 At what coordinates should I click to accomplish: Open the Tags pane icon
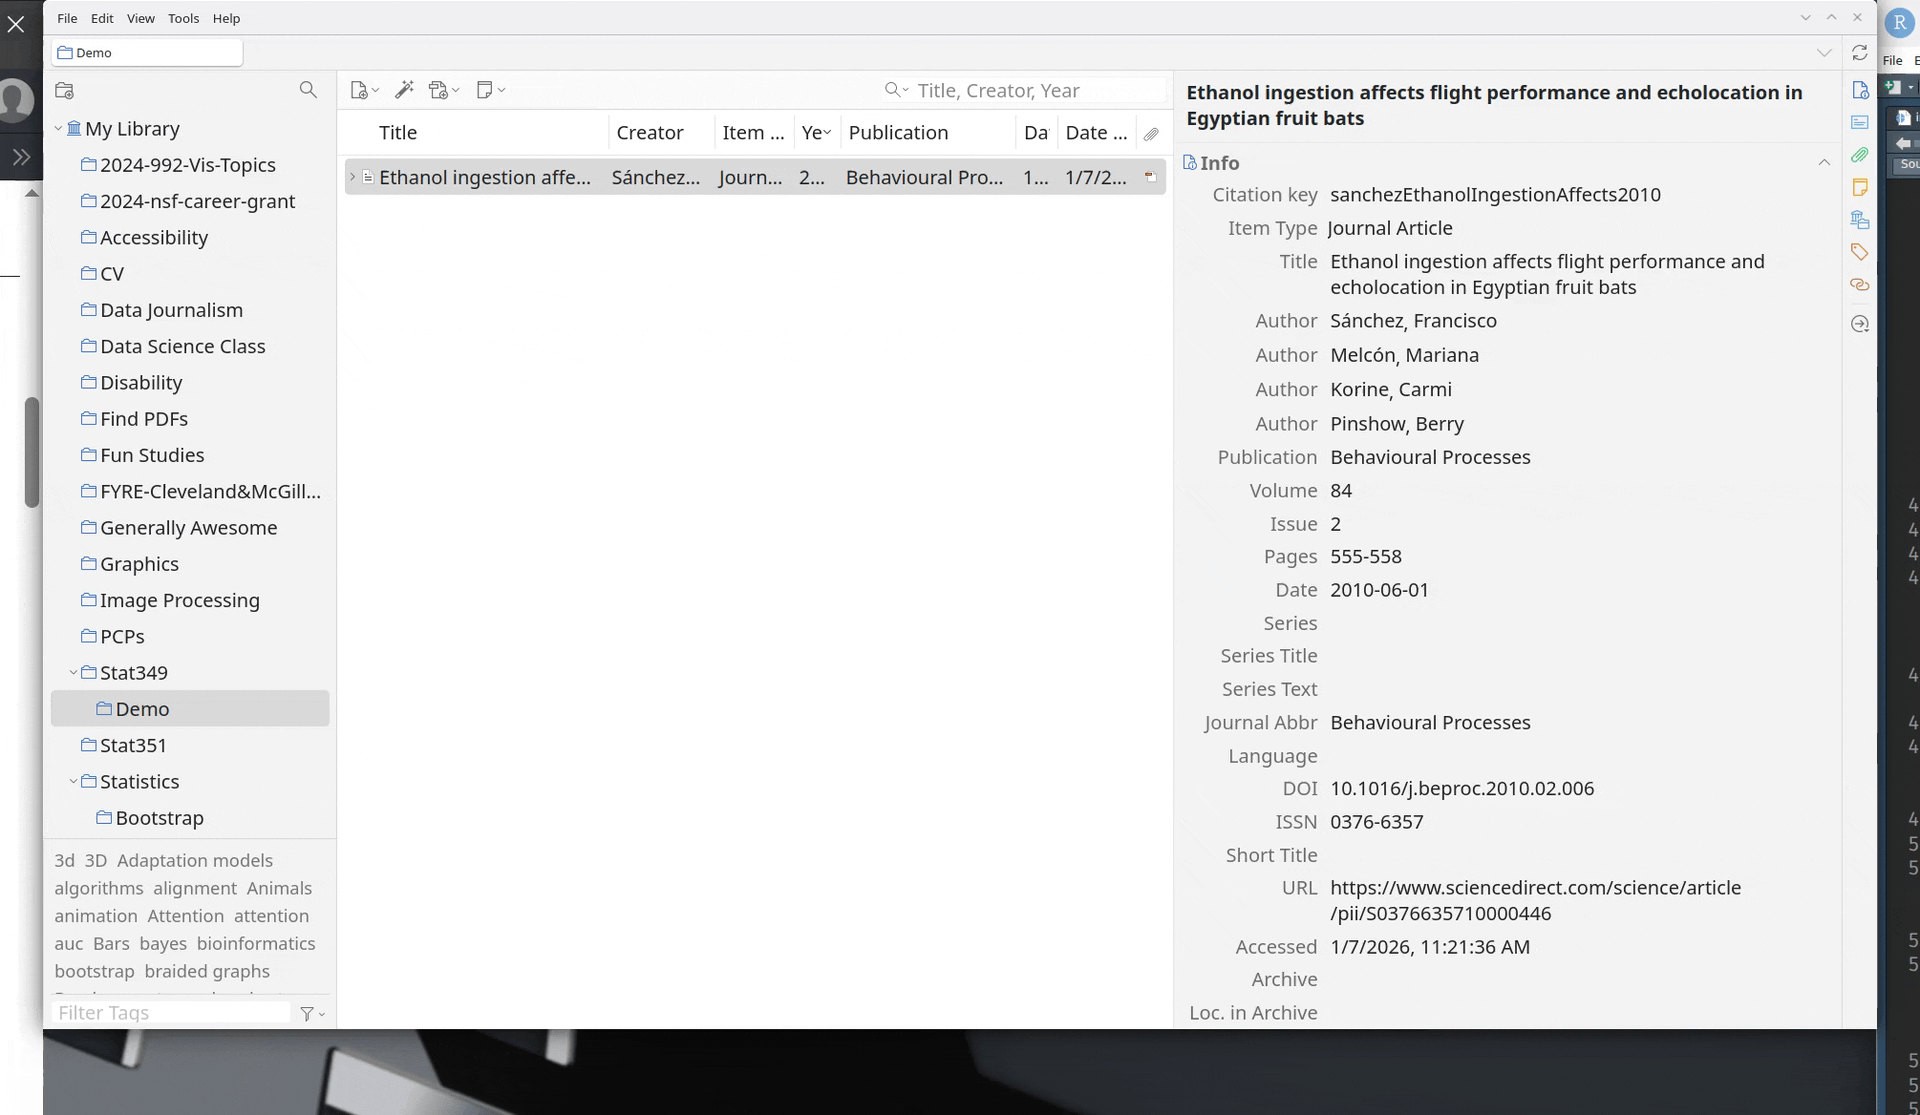[x=1859, y=252]
